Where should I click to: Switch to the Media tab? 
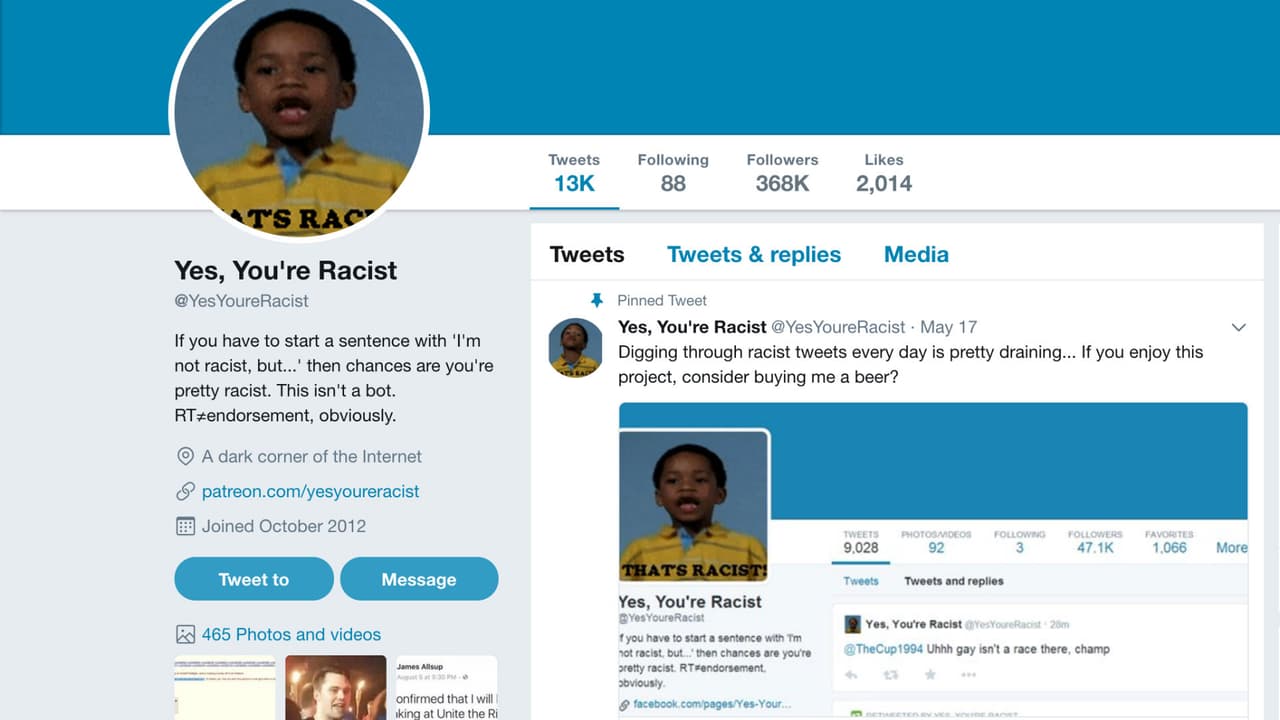pyautogui.click(x=916, y=254)
